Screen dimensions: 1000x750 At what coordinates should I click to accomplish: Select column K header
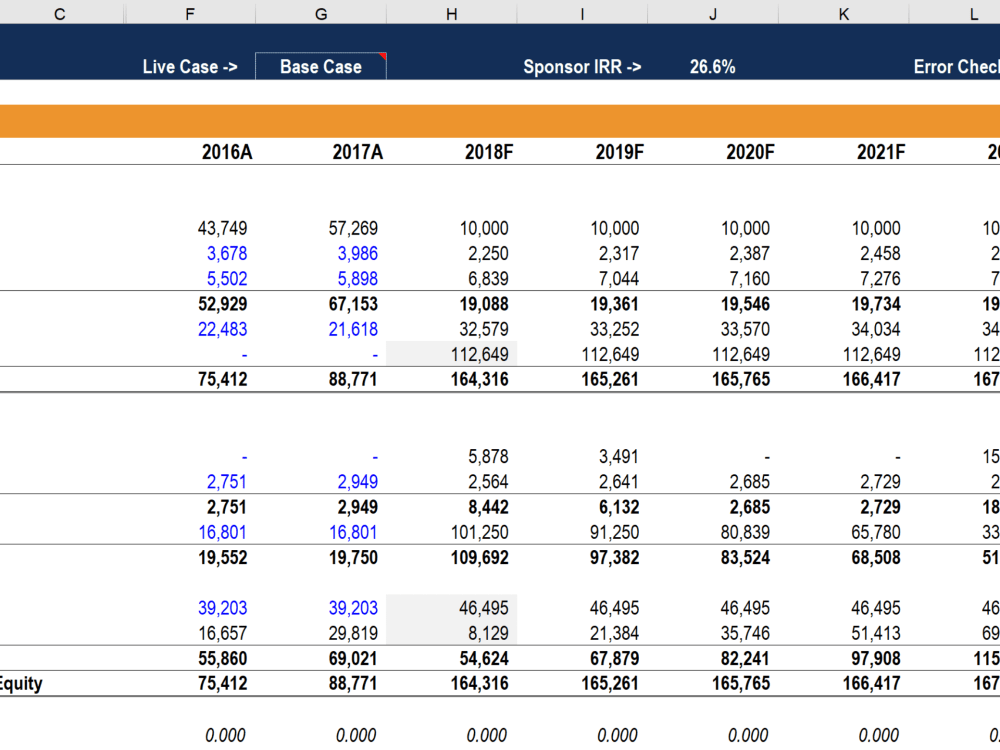[x=844, y=13]
